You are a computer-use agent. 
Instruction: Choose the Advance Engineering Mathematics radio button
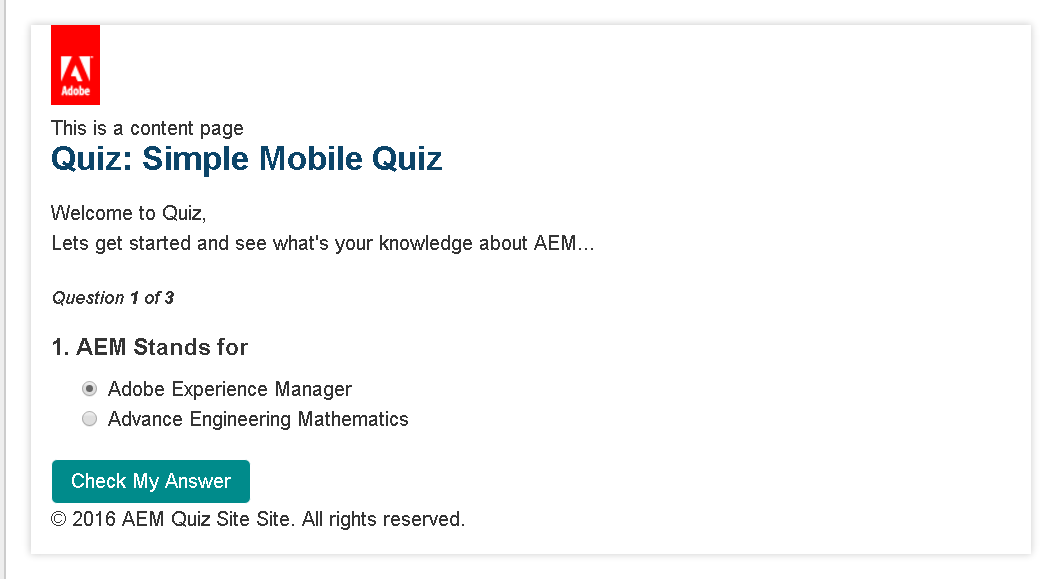90,419
